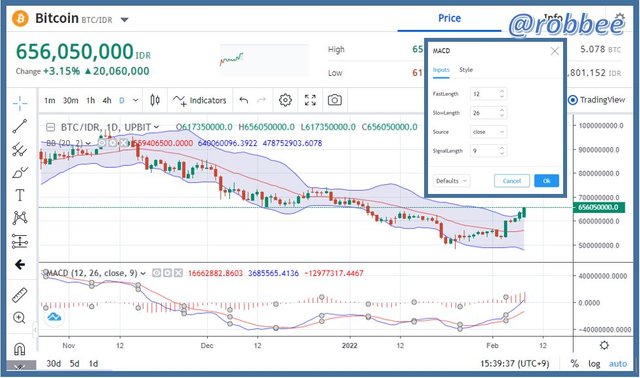Hide the MACD indicator with eye icon
This screenshot has width=640, height=378.
tap(156, 273)
